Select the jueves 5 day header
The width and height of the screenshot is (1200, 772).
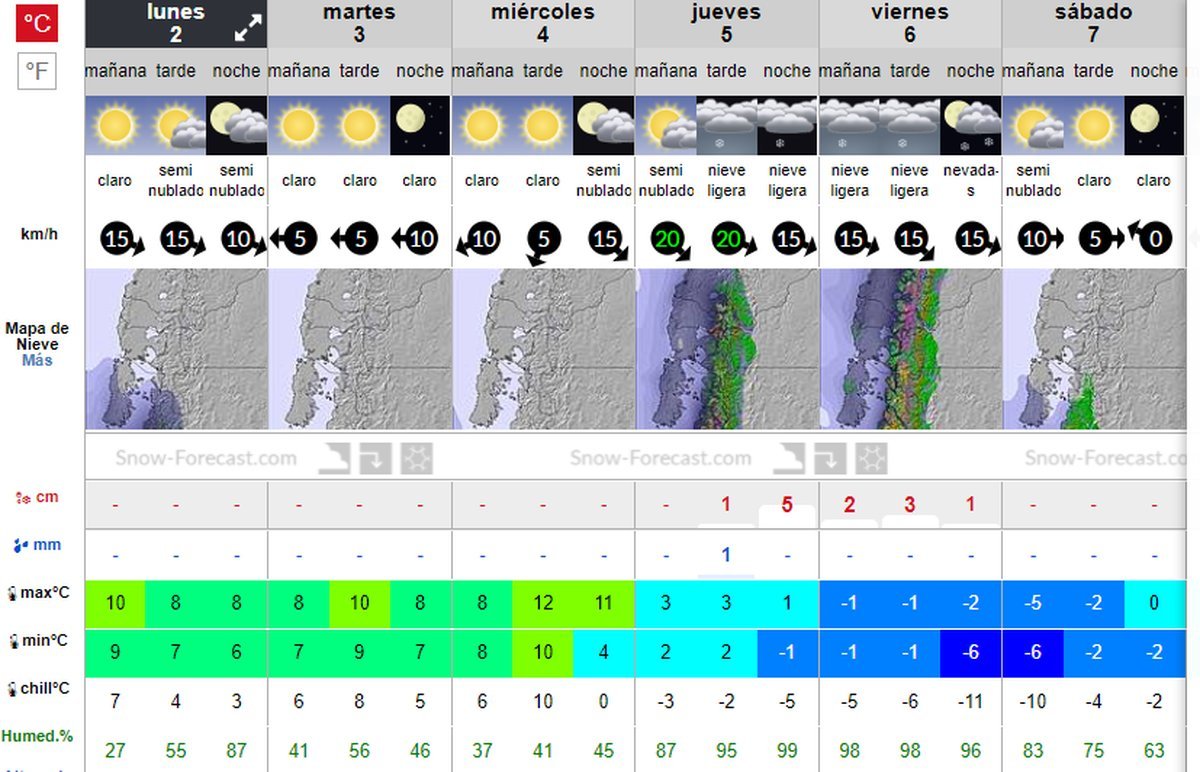click(x=726, y=23)
